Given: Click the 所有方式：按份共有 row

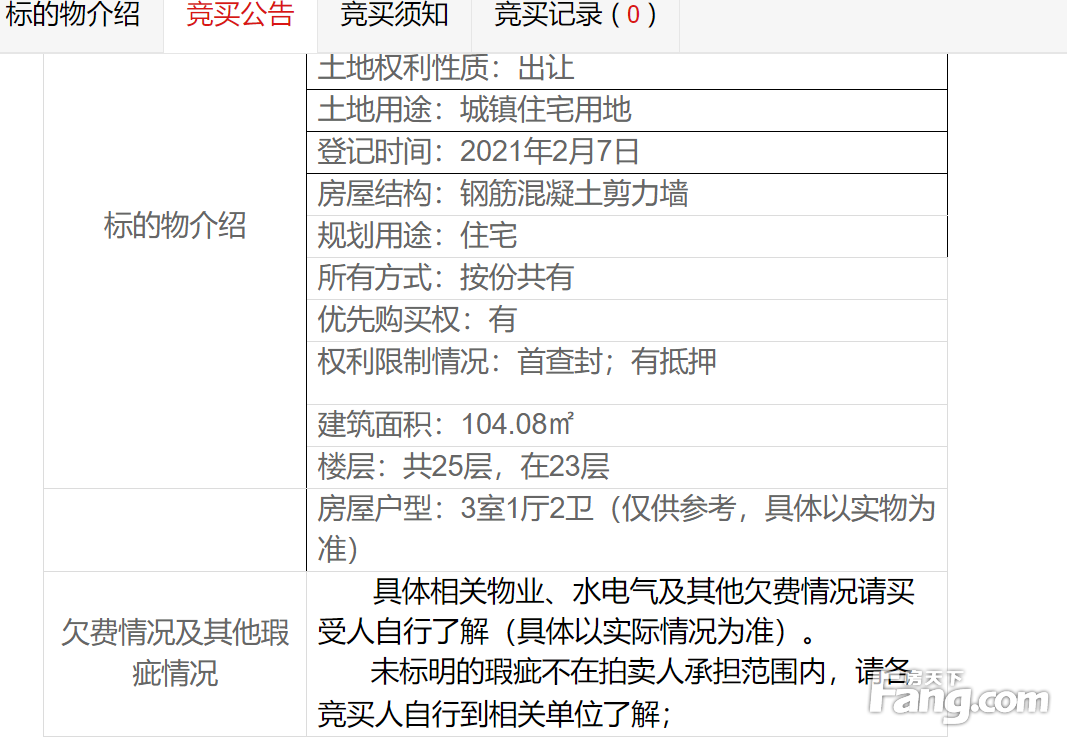Looking at the screenshot, I should (x=446, y=278).
